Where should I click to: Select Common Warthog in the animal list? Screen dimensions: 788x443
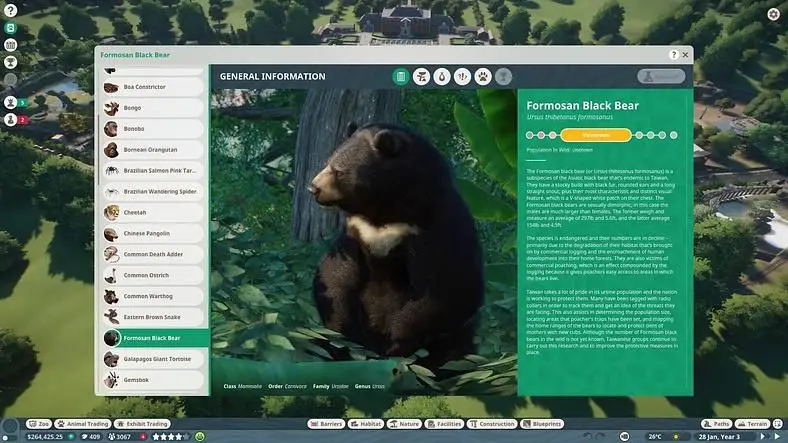(153, 296)
